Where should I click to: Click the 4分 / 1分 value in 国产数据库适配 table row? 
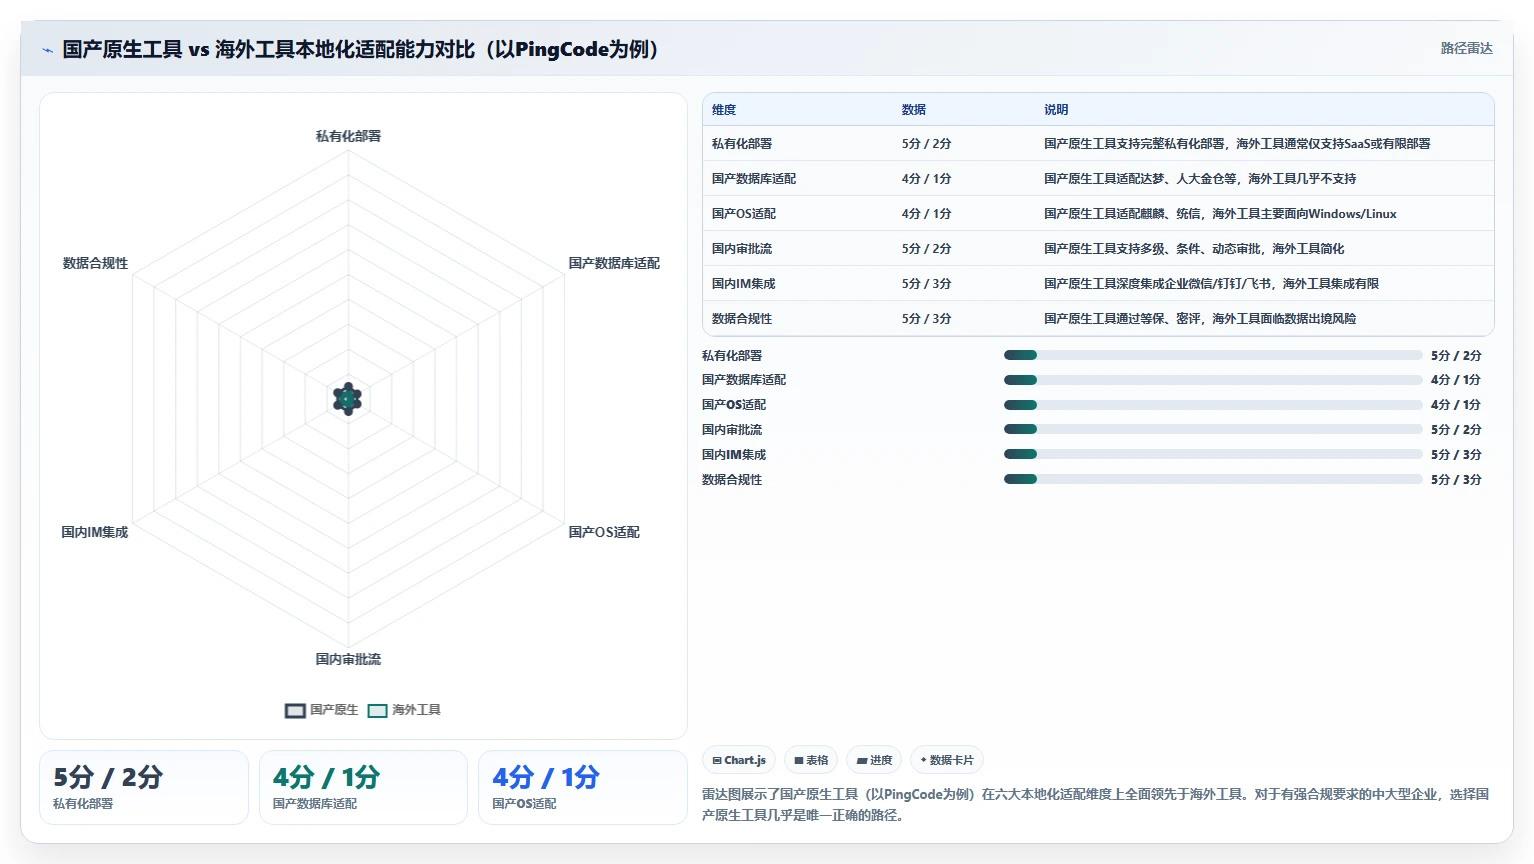tap(926, 179)
